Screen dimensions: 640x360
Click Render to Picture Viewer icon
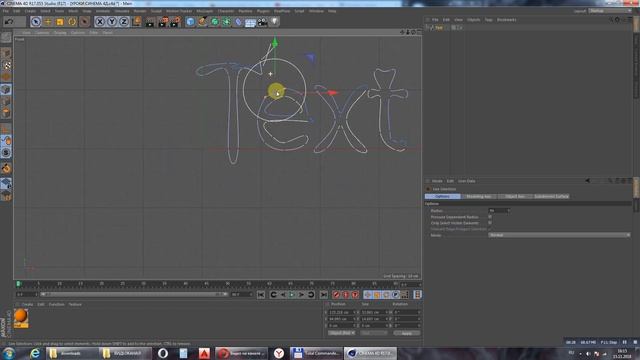[x=163, y=22]
